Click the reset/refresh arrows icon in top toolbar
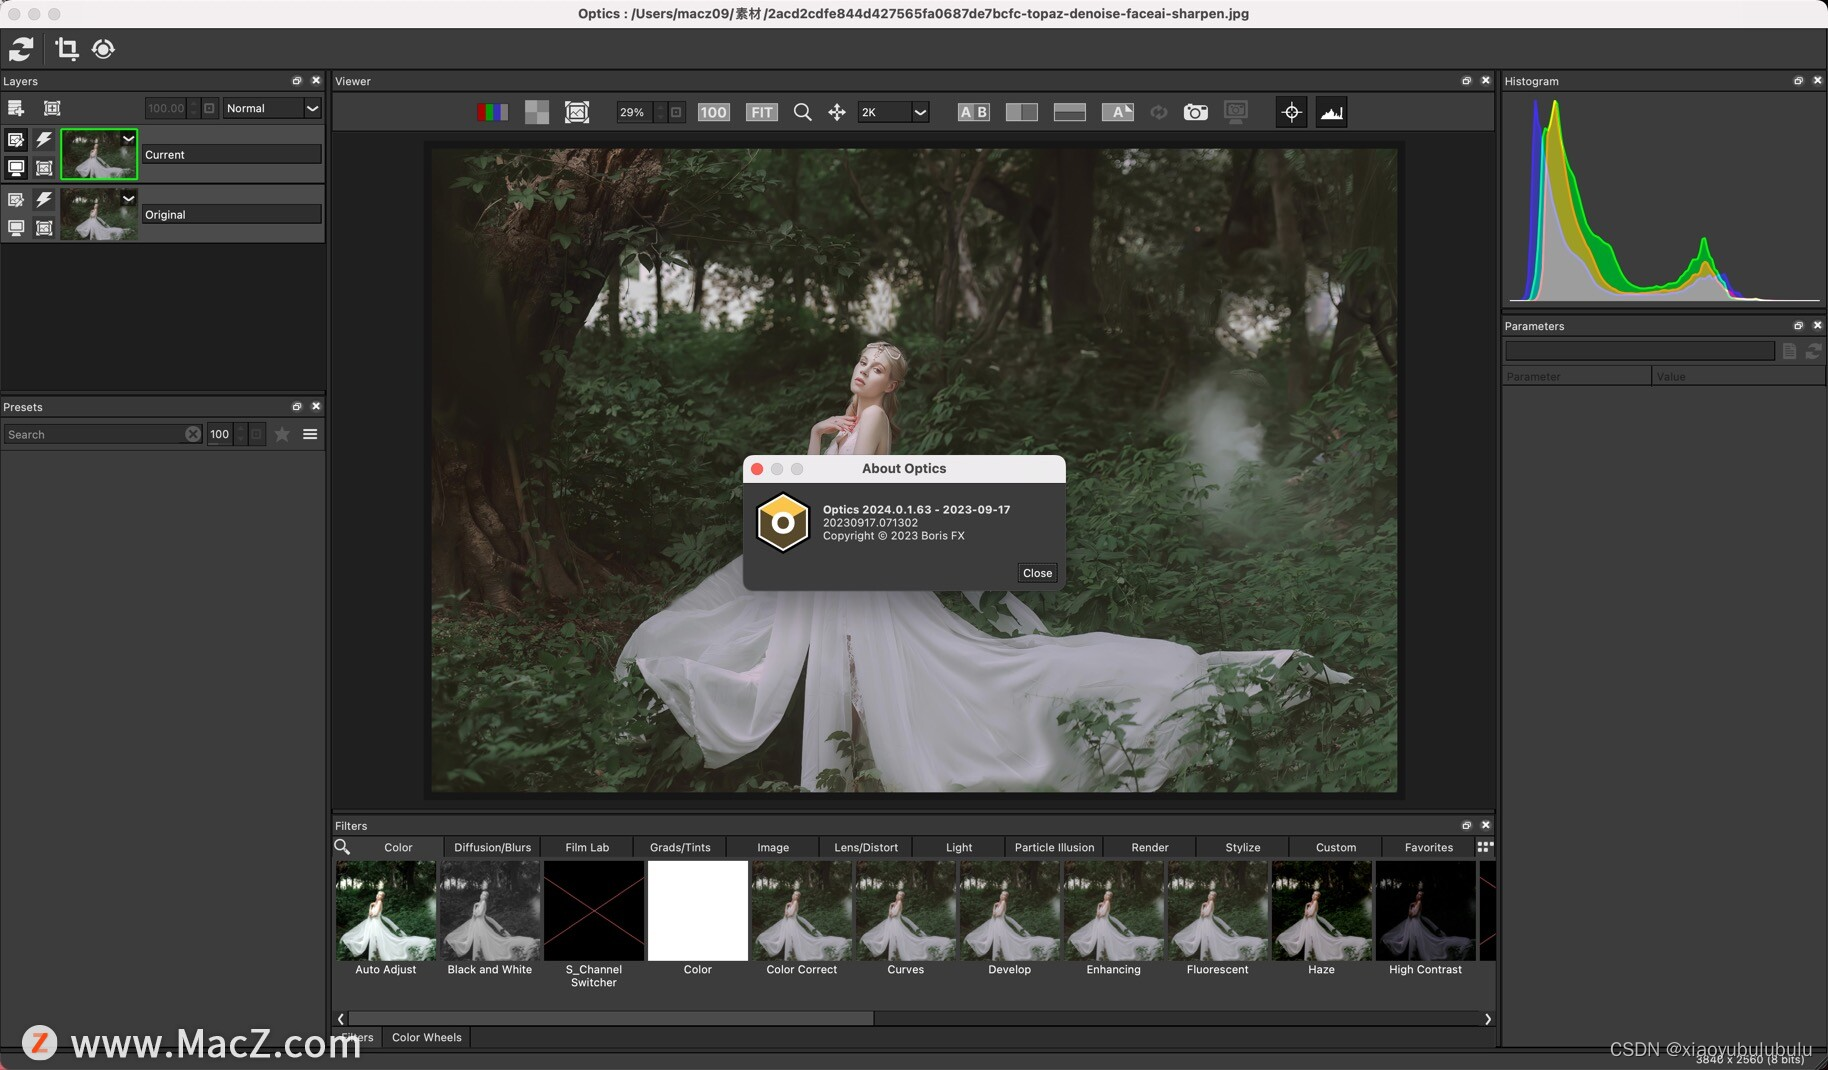The width and height of the screenshot is (1828, 1070). [x=21, y=48]
